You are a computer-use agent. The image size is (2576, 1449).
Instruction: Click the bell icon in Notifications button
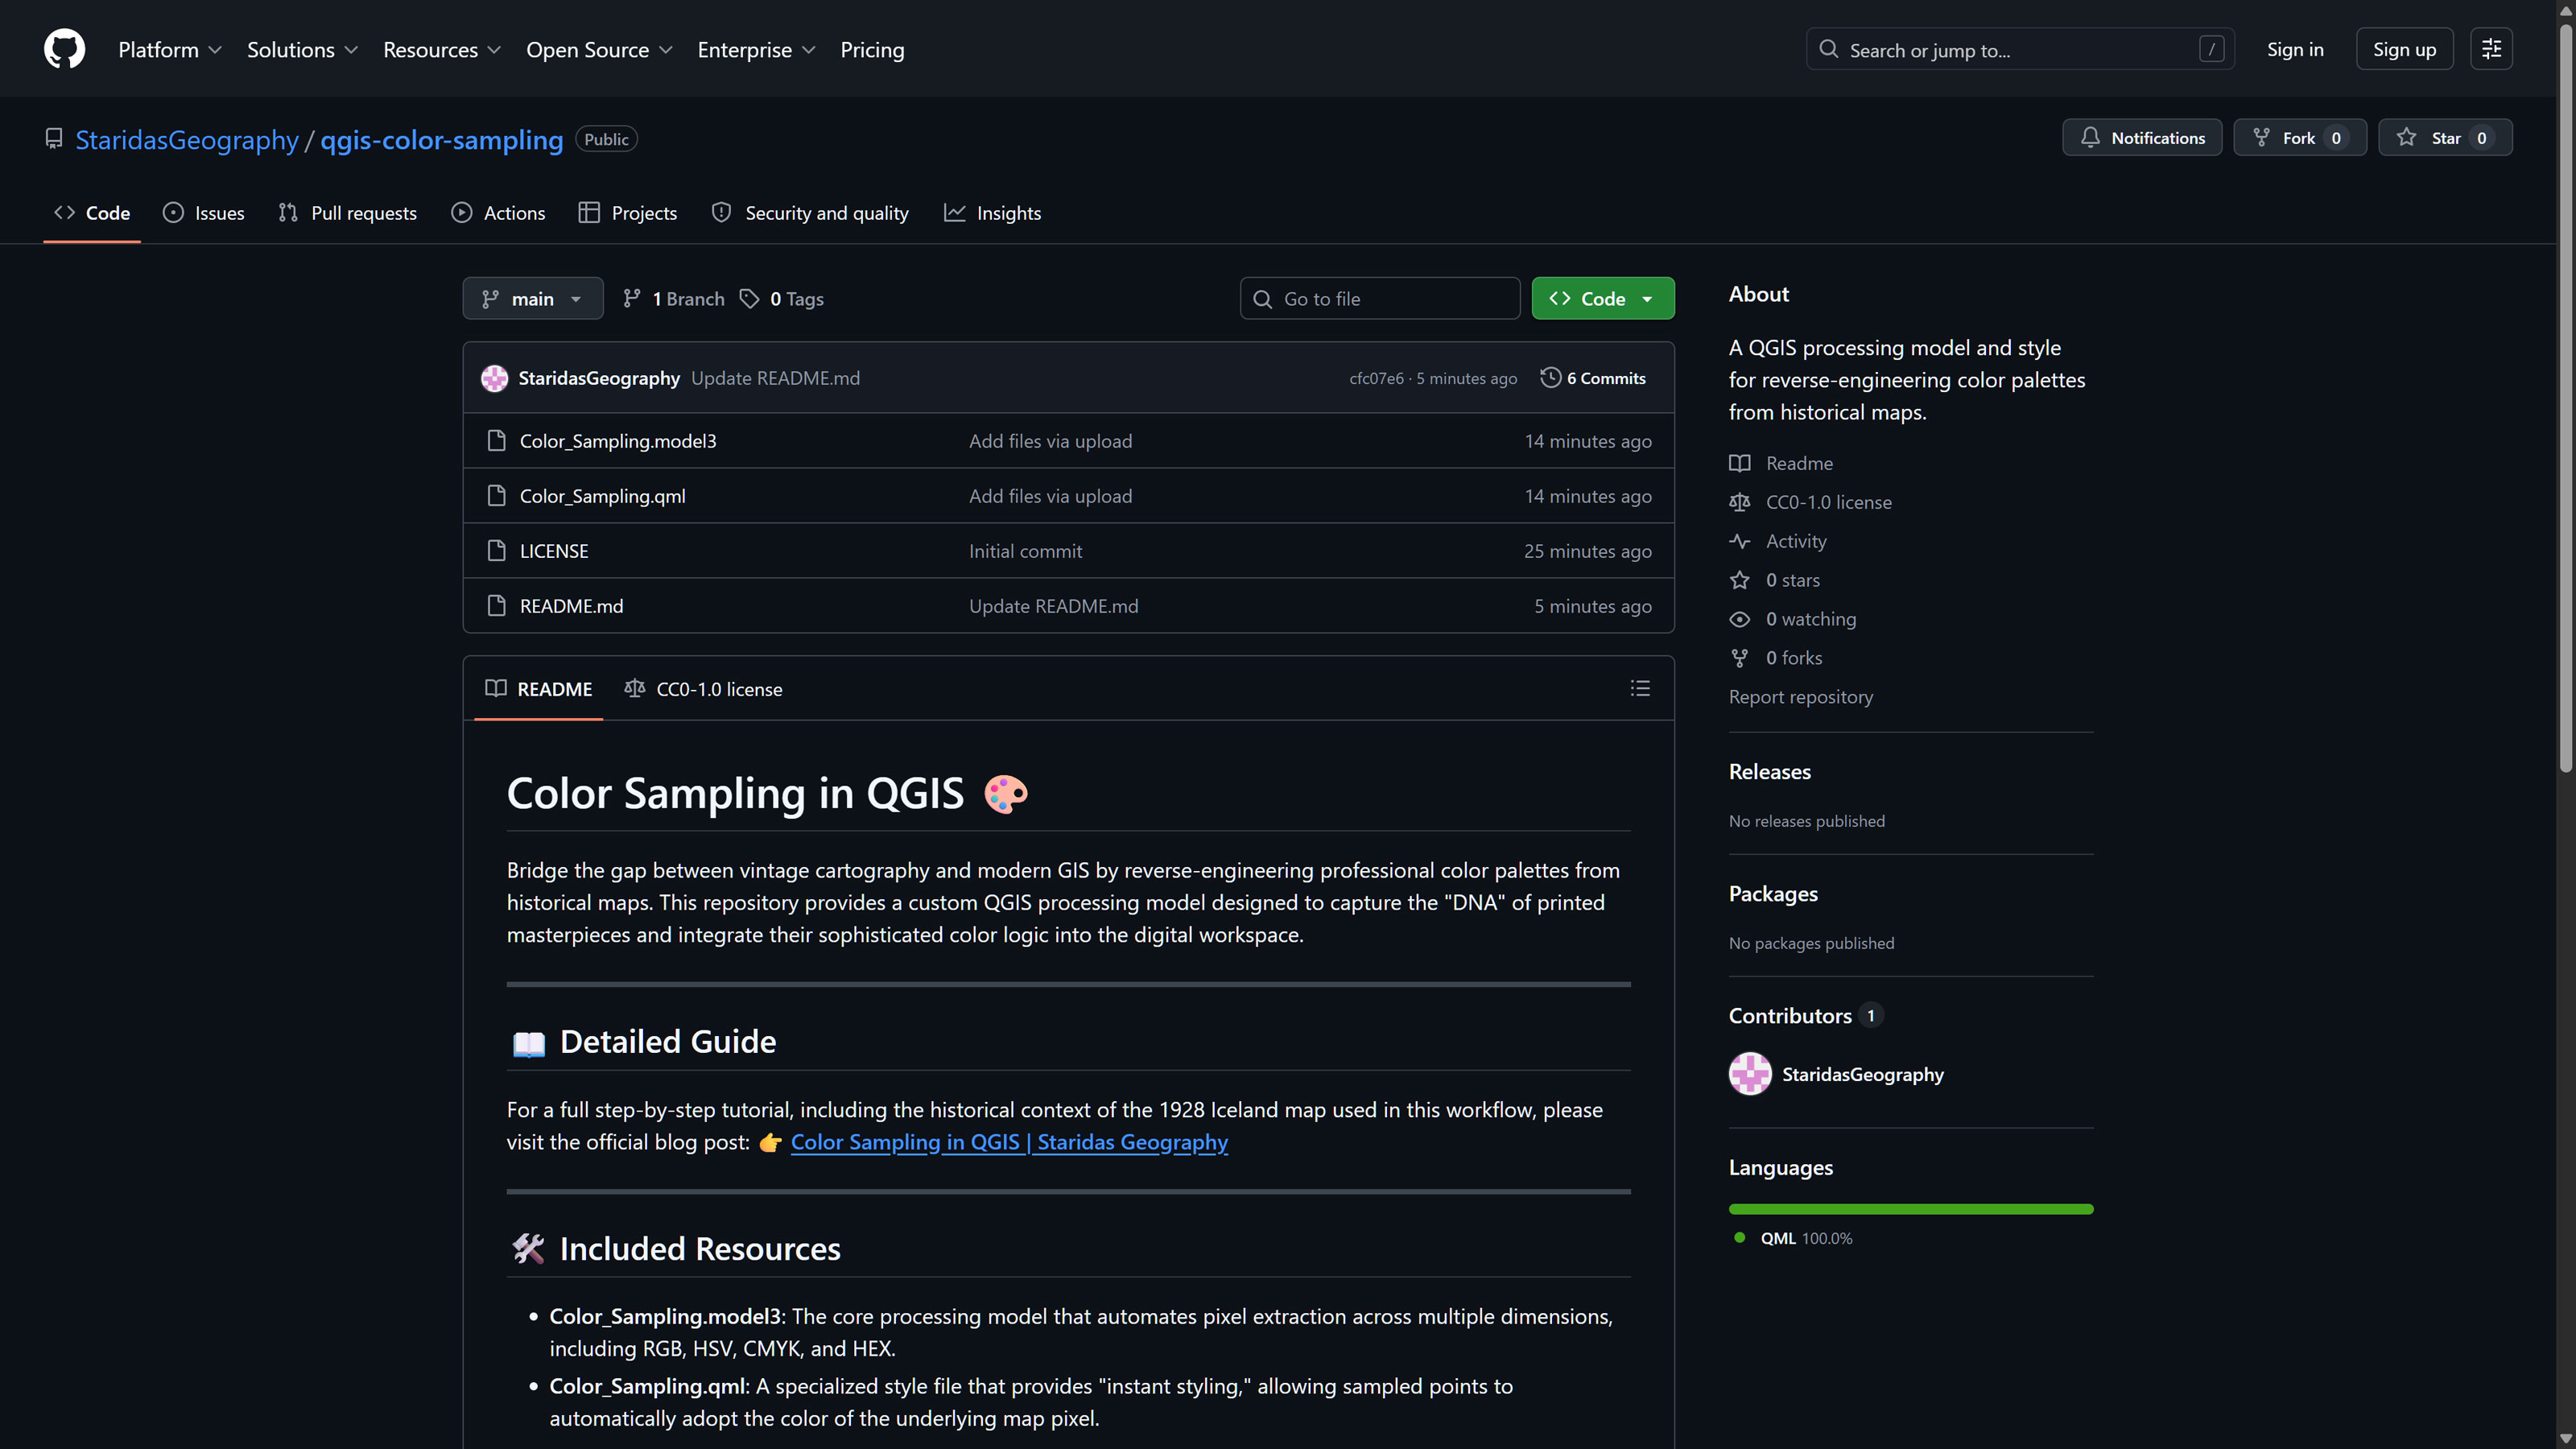tap(2090, 137)
